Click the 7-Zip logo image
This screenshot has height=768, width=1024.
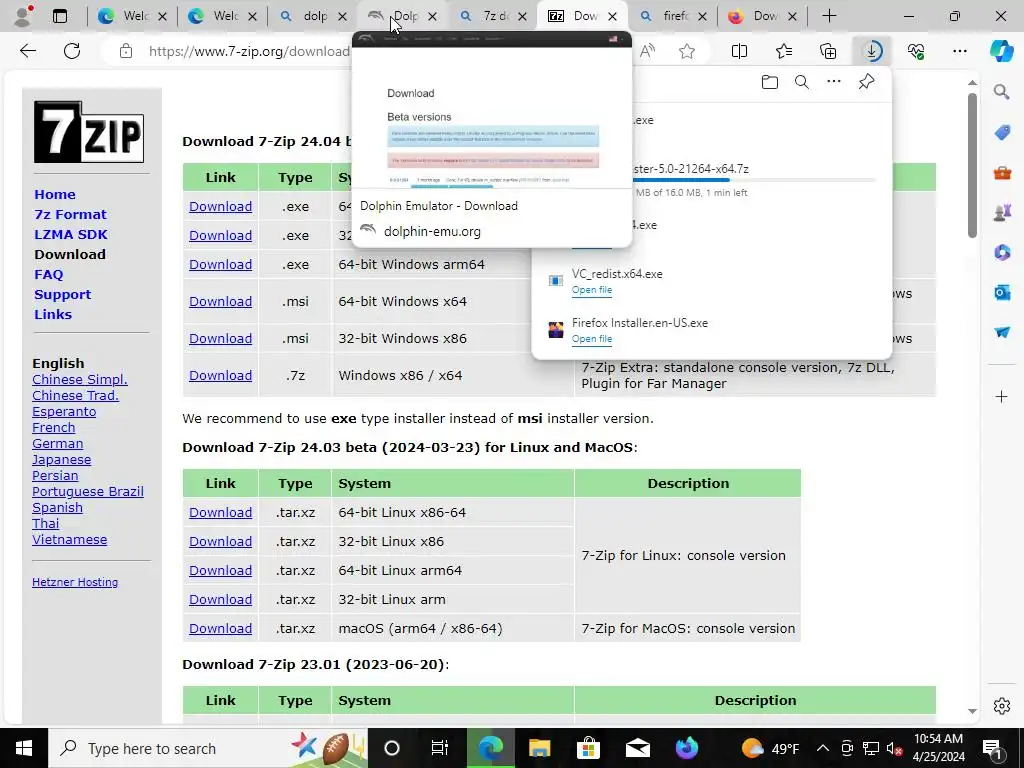(89, 132)
